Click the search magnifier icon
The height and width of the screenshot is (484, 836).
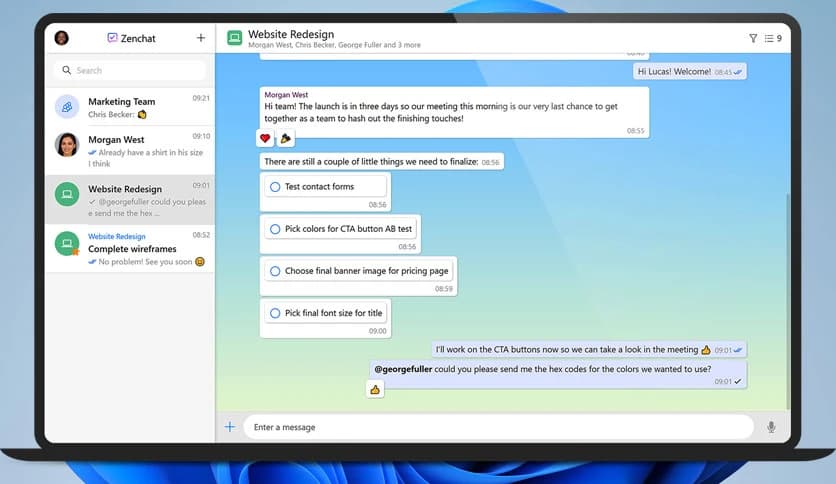pyautogui.click(x=67, y=70)
